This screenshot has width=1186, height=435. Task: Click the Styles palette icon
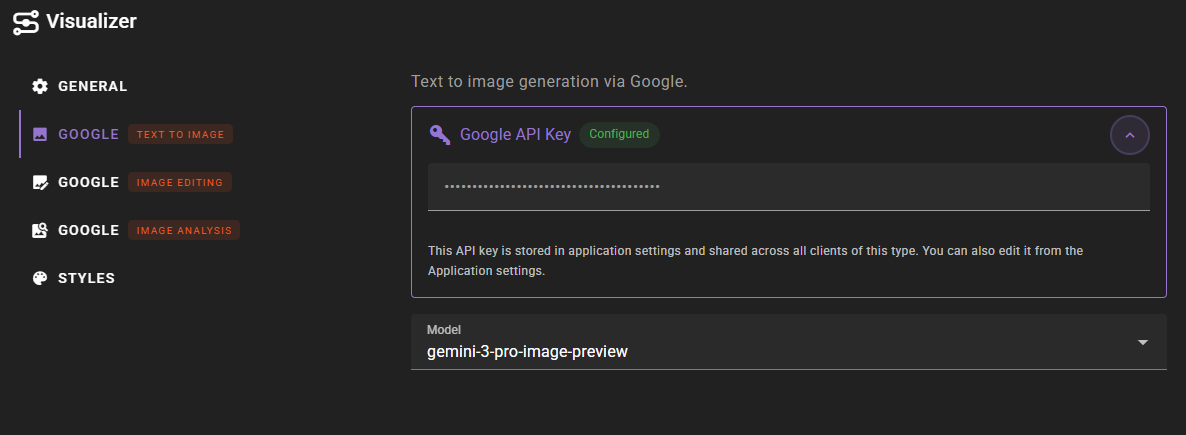click(x=40, y=278)
